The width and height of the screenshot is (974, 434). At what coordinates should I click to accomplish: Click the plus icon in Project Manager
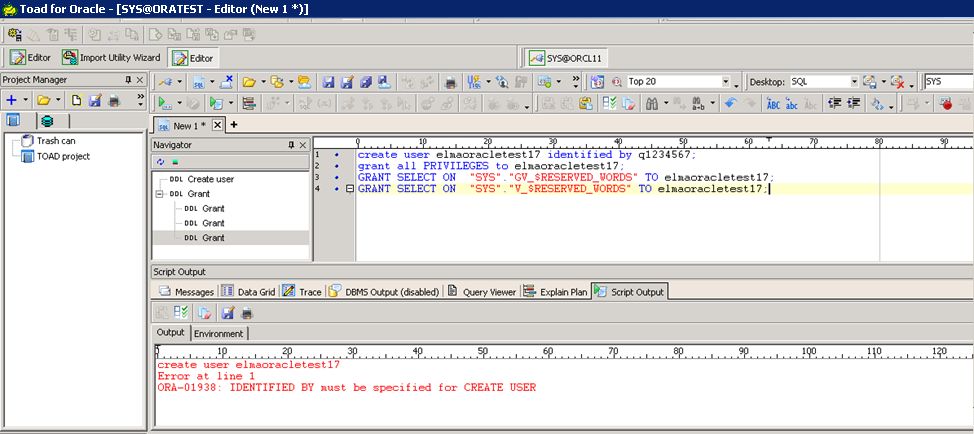point(11,100)
